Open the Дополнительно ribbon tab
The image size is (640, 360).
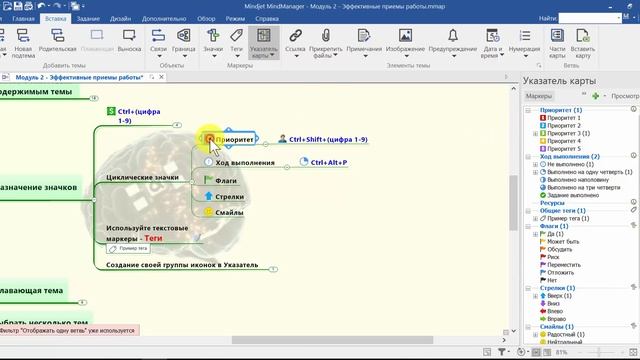164,19
